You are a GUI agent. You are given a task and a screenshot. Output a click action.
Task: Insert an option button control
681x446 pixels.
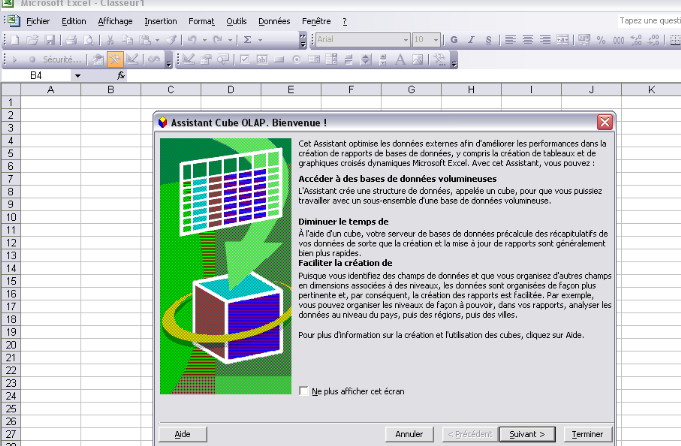click(297, 59)
